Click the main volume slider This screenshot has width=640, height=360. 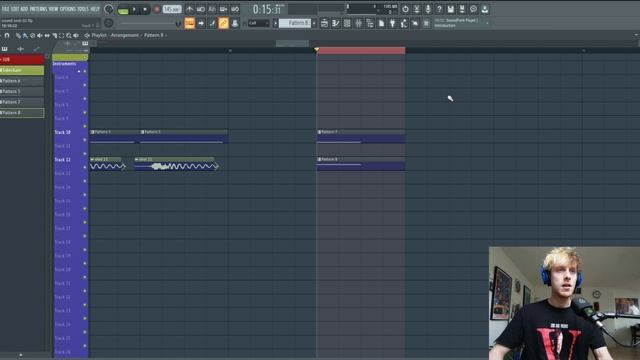click(x=150, y=23)
